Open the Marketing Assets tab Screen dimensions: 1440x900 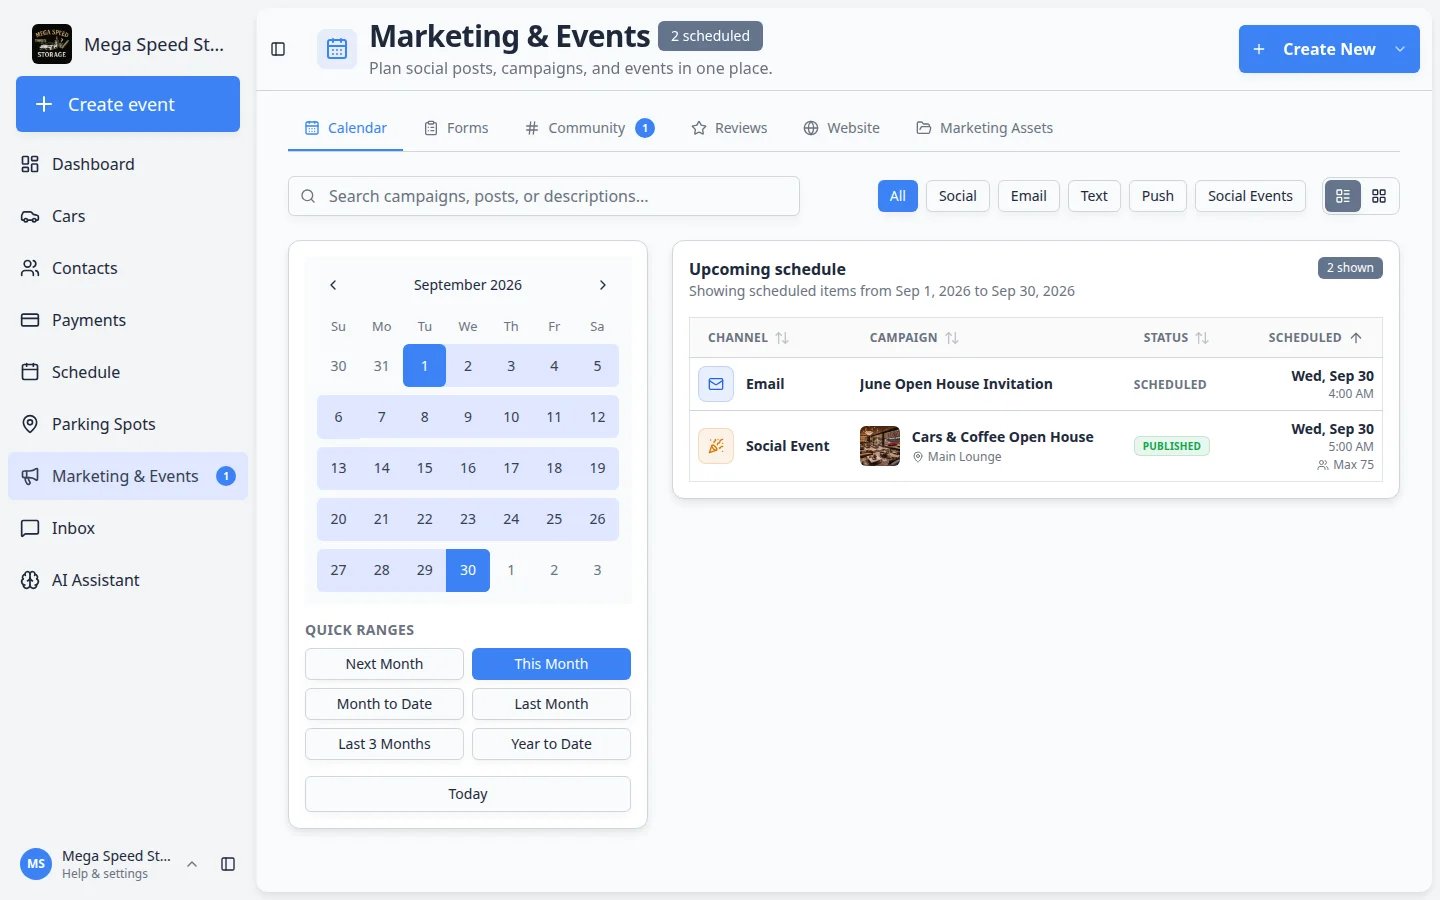coord(984,128)
